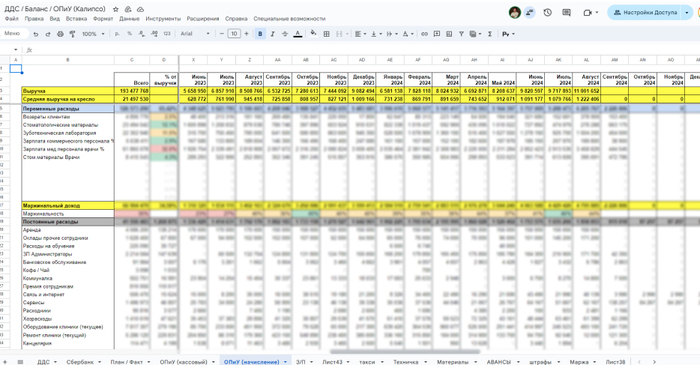This screenshot has width=700, height=365.
Task: Open the Файл menu
Action: pyautogui.click(x=12, y=19)
